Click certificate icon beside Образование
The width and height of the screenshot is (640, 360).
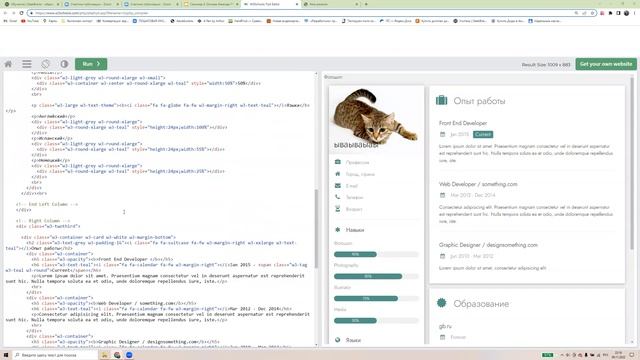(442, 303)
